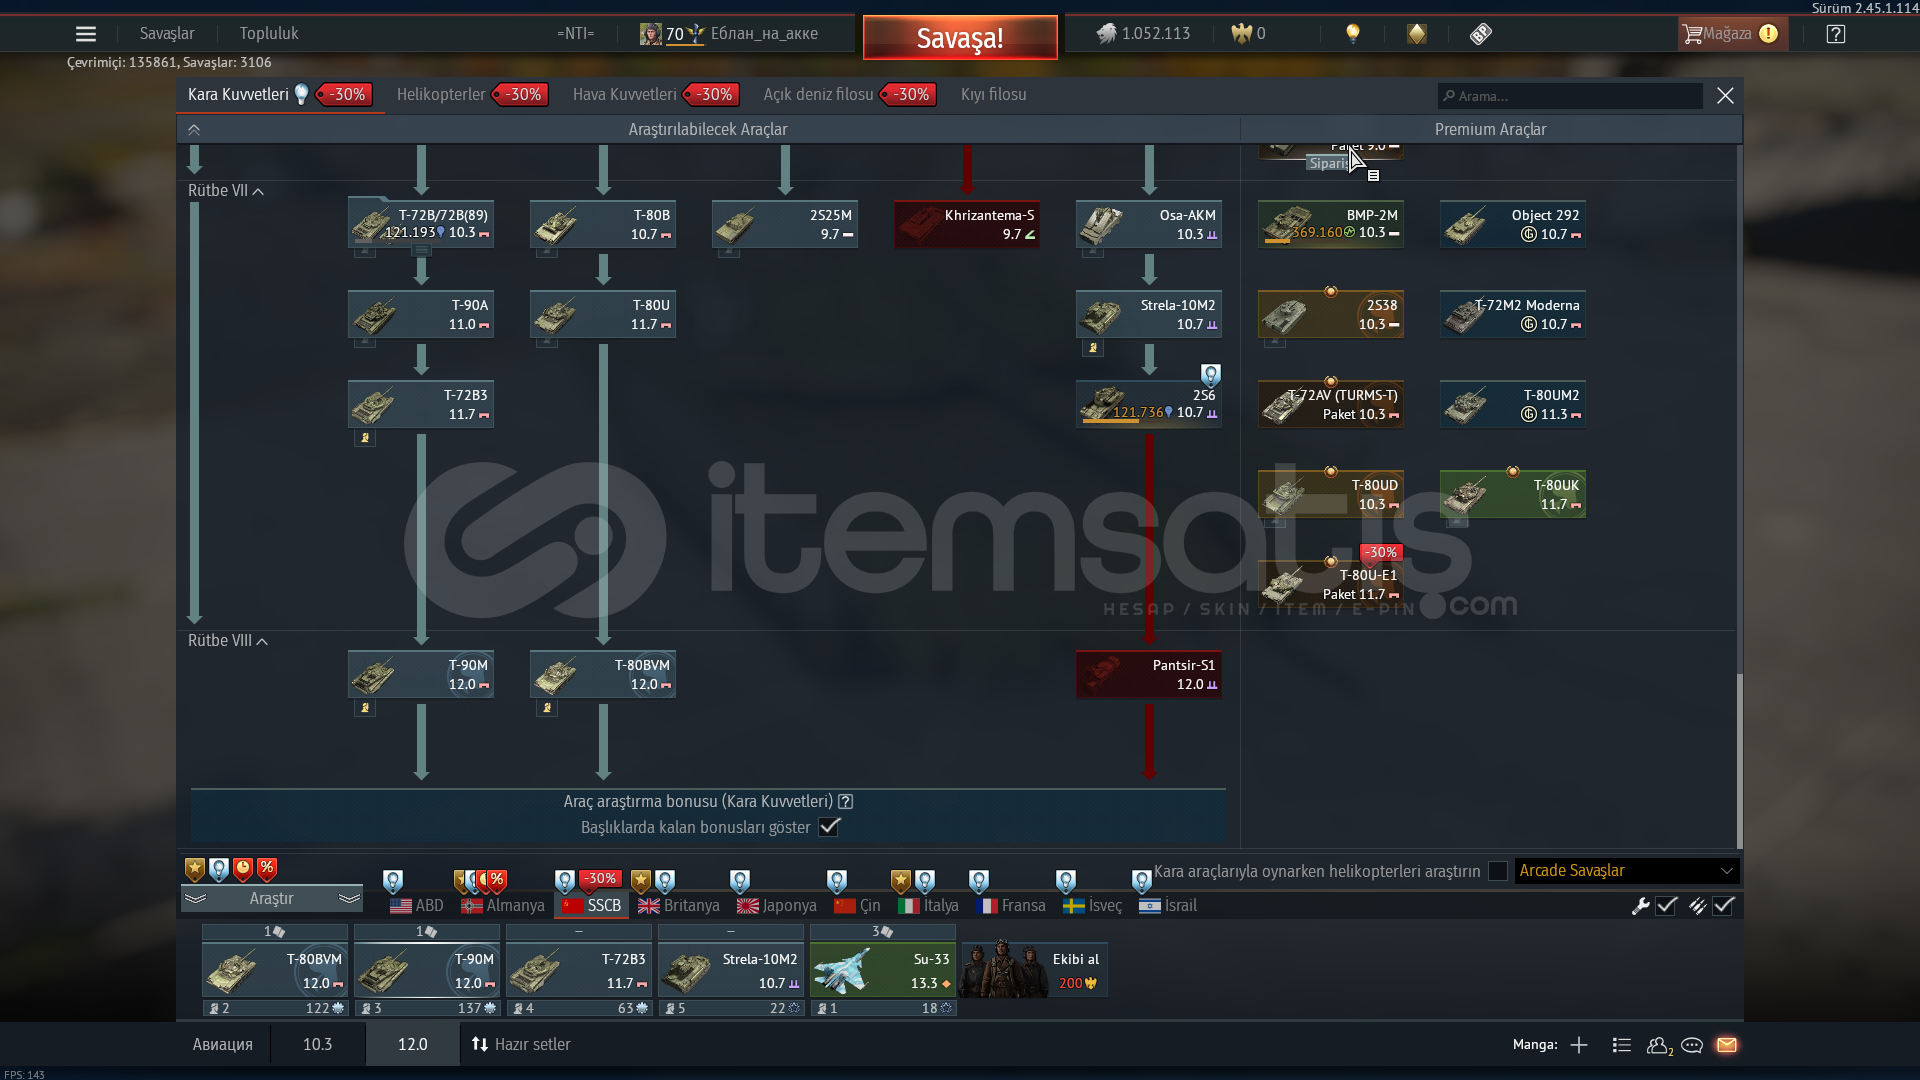Click the red clock booster icon above Araştır
This screenshot has height=1080, width=1920.
[x=243, y=869]
